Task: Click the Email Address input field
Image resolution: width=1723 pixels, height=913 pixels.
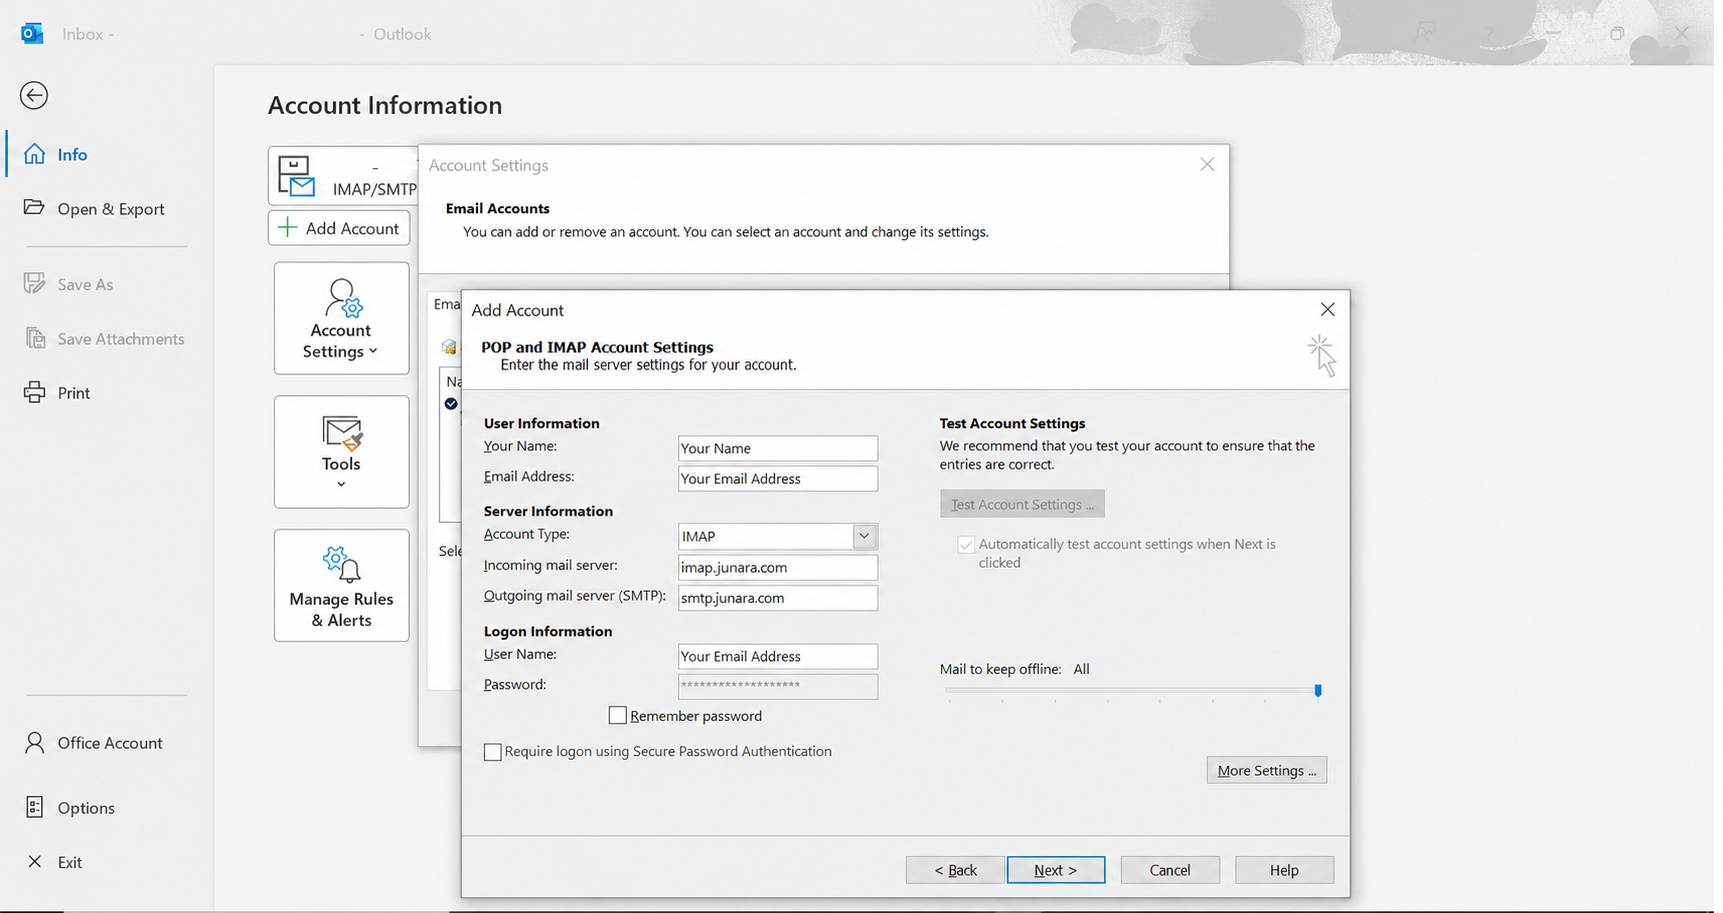Action: [x=777, y=478]
